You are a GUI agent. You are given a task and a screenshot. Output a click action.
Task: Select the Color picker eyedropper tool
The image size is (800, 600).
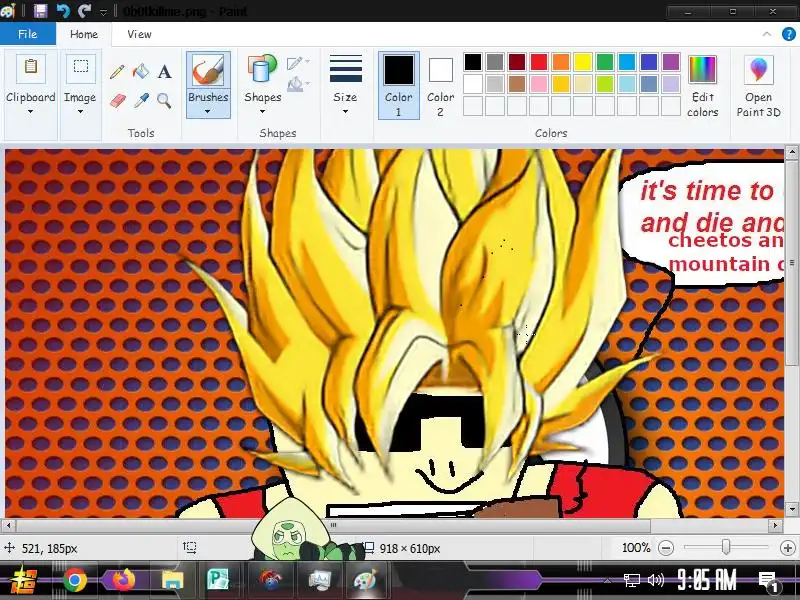(141, 100)
